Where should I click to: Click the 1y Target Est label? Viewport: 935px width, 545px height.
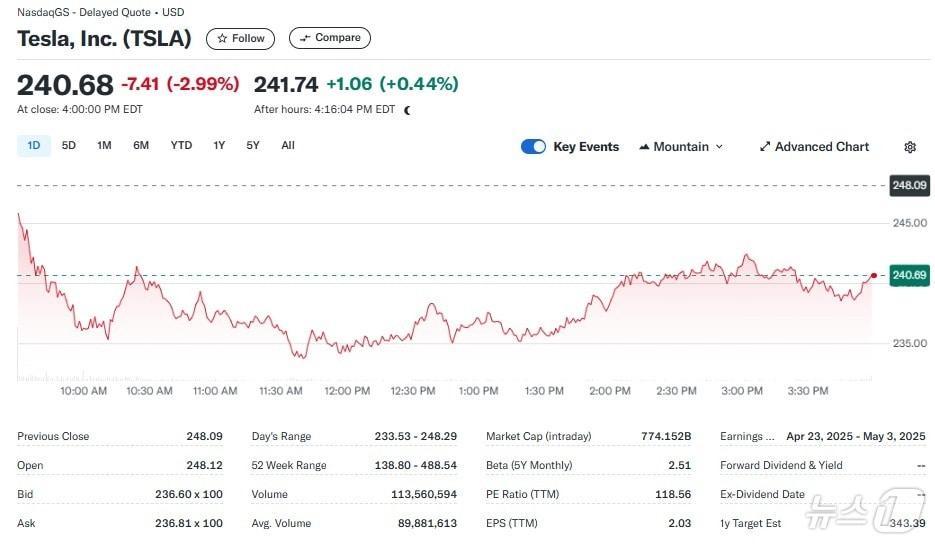point(750,523)
